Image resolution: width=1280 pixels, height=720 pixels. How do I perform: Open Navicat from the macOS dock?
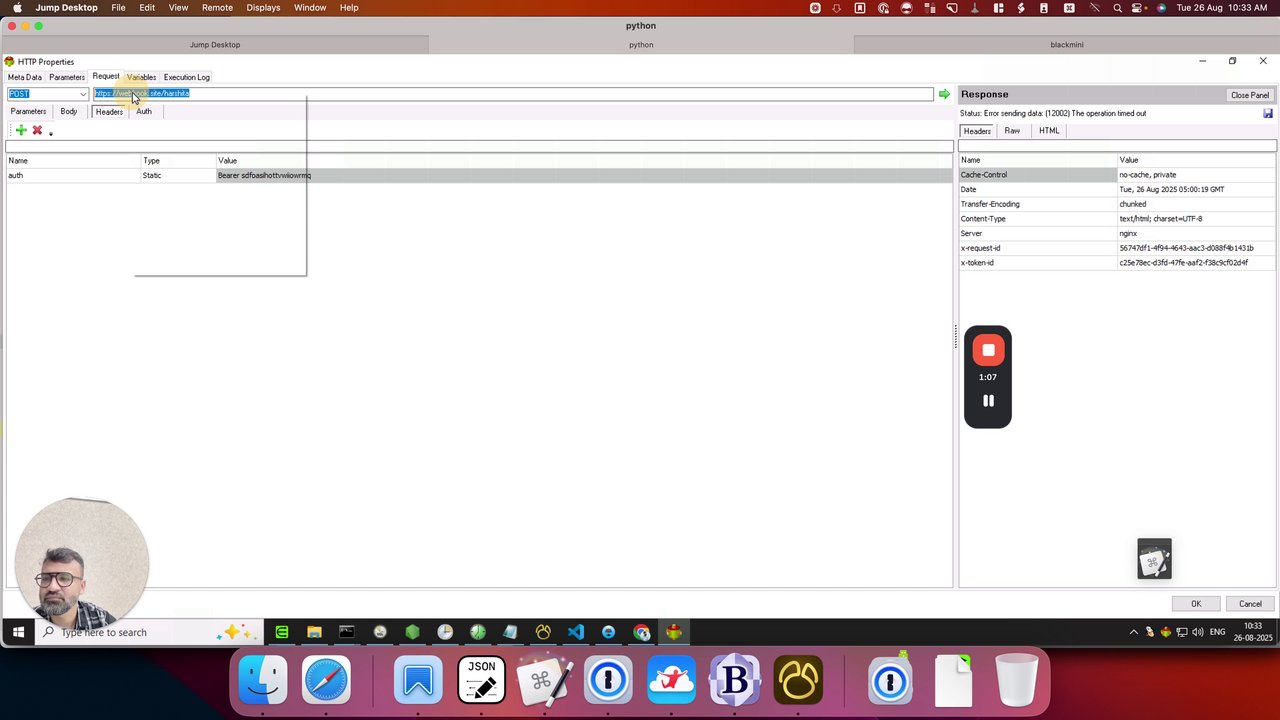pos(798,680)
